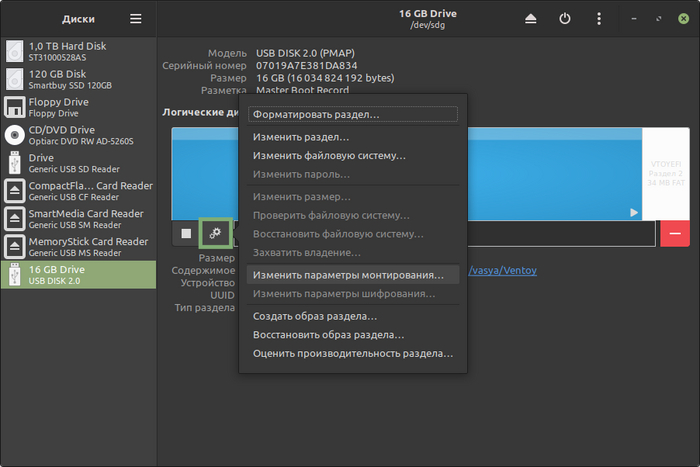Click 'Восстановить образ раздела…' menu entry
The image size is (700, 467).
click(328, 335)
